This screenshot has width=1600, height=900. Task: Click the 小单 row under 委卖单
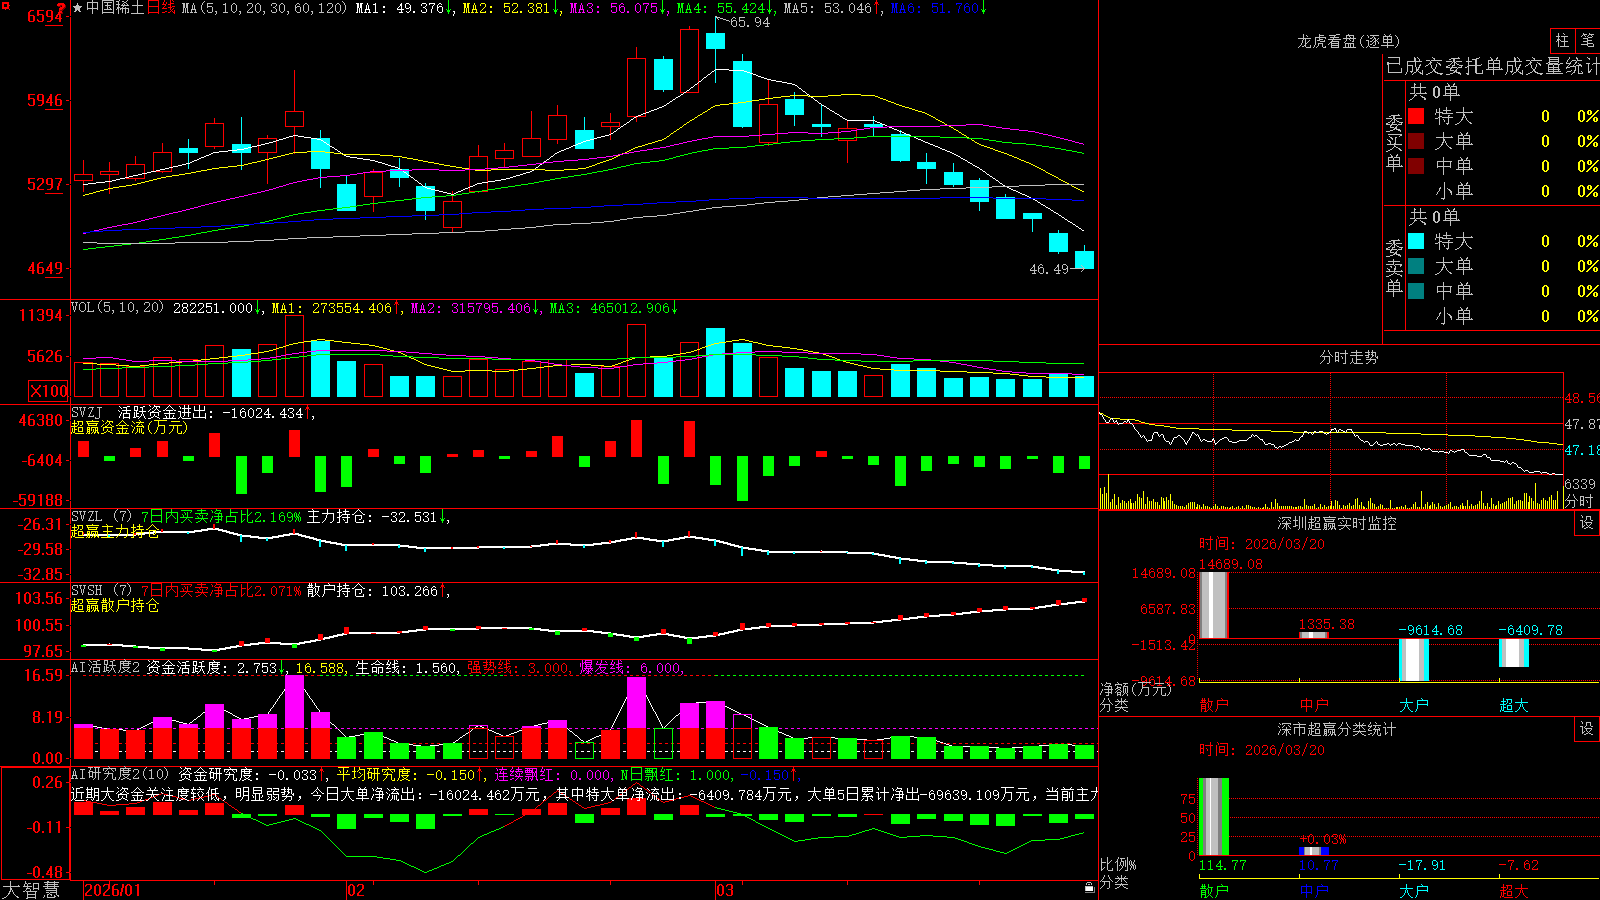tap(1504, 316)
